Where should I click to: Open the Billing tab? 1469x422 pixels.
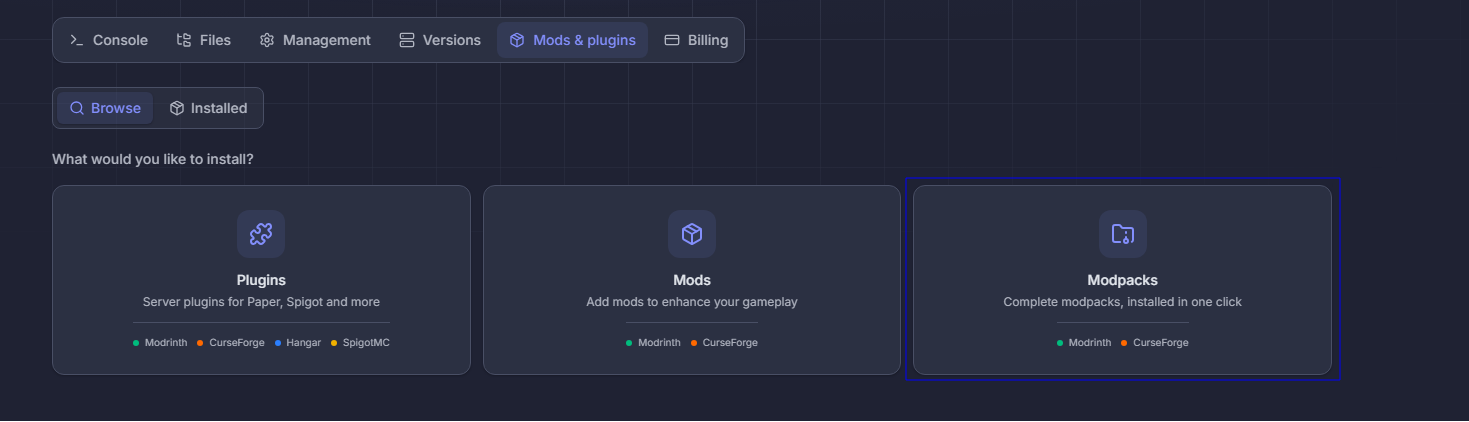(696, 40)
